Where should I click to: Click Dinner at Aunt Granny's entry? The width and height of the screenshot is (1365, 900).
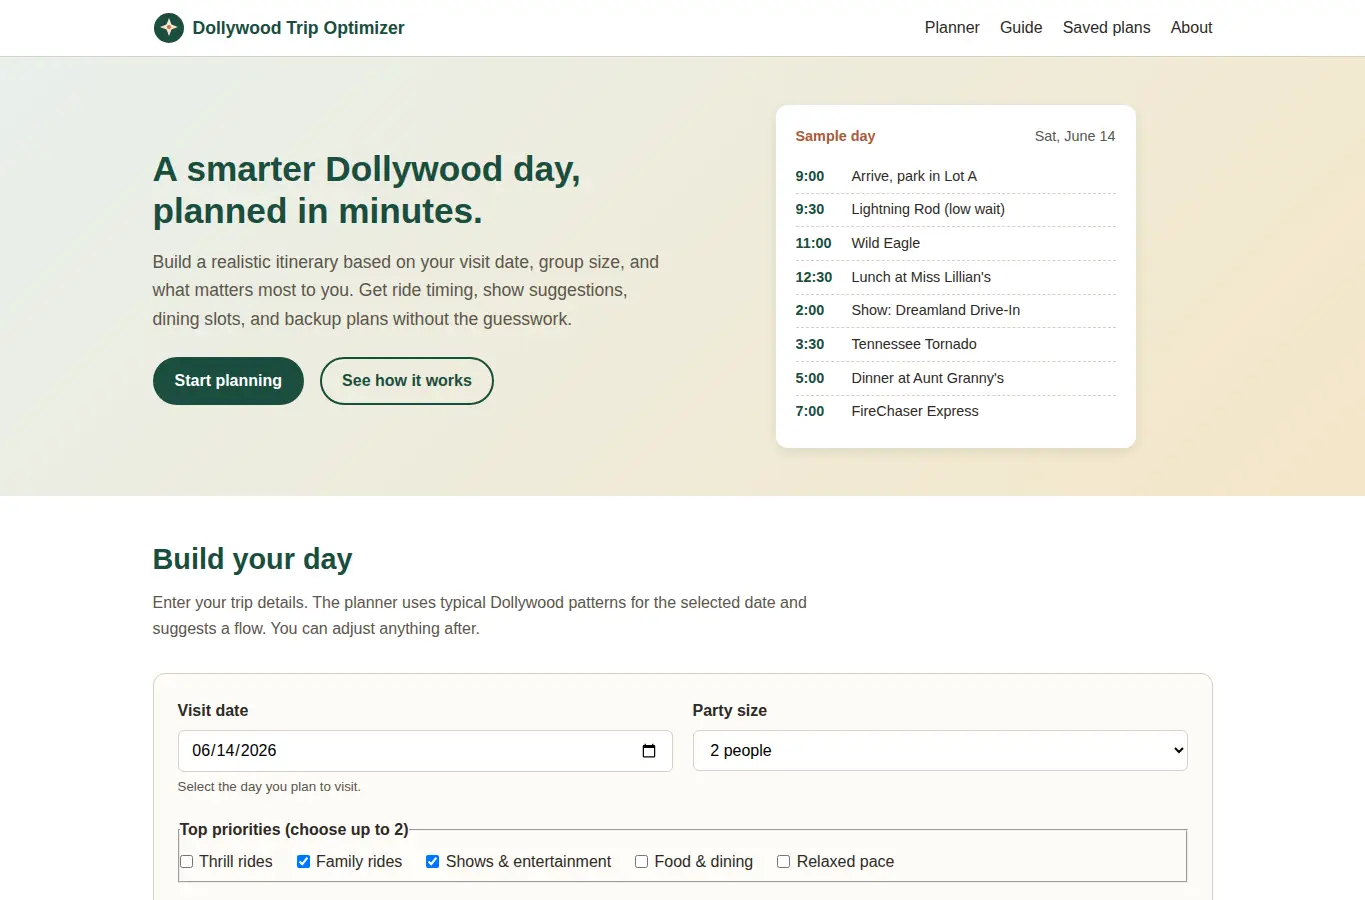pos(955,378)
